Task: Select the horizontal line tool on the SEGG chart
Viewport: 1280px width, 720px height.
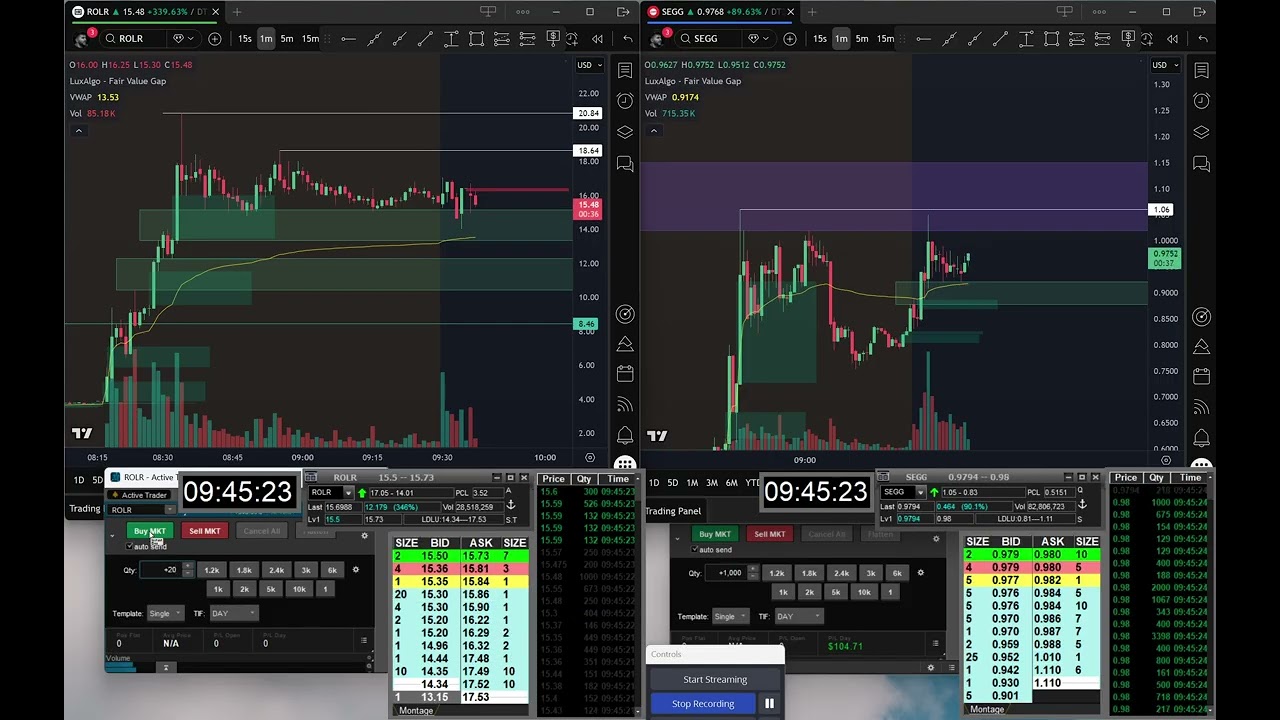Action: point(923,38)
